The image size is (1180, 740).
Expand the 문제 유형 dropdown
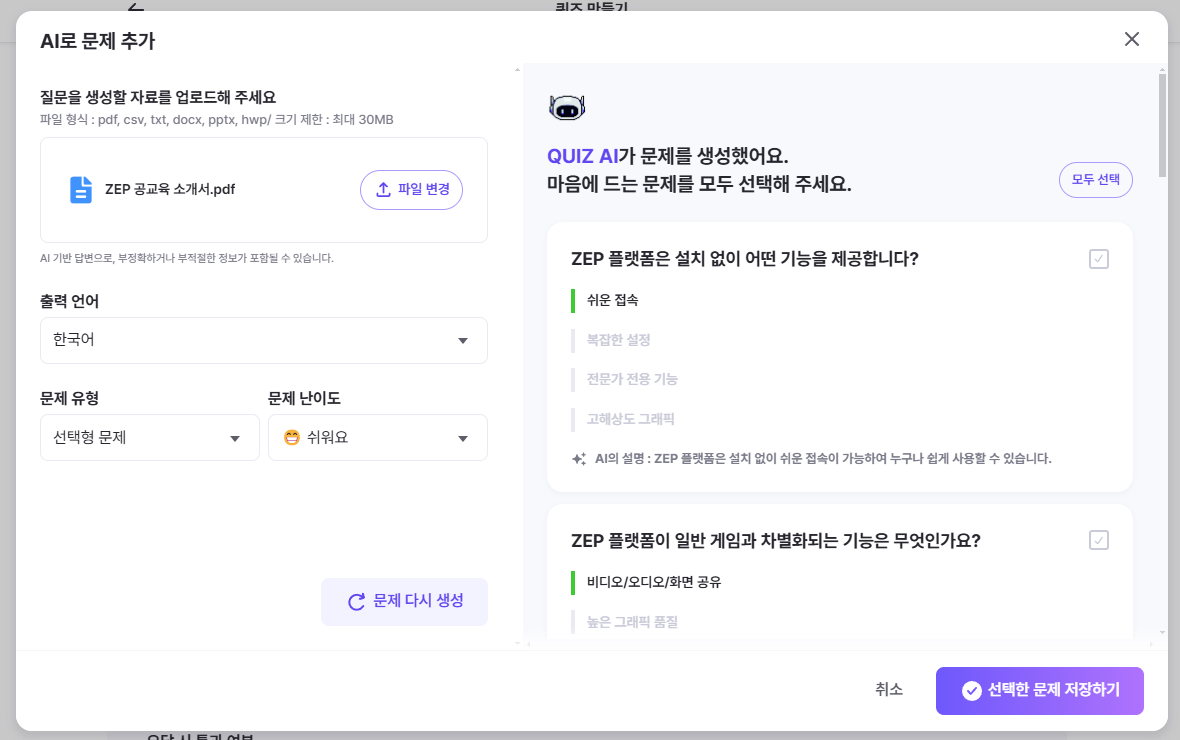tap(150, 438)
